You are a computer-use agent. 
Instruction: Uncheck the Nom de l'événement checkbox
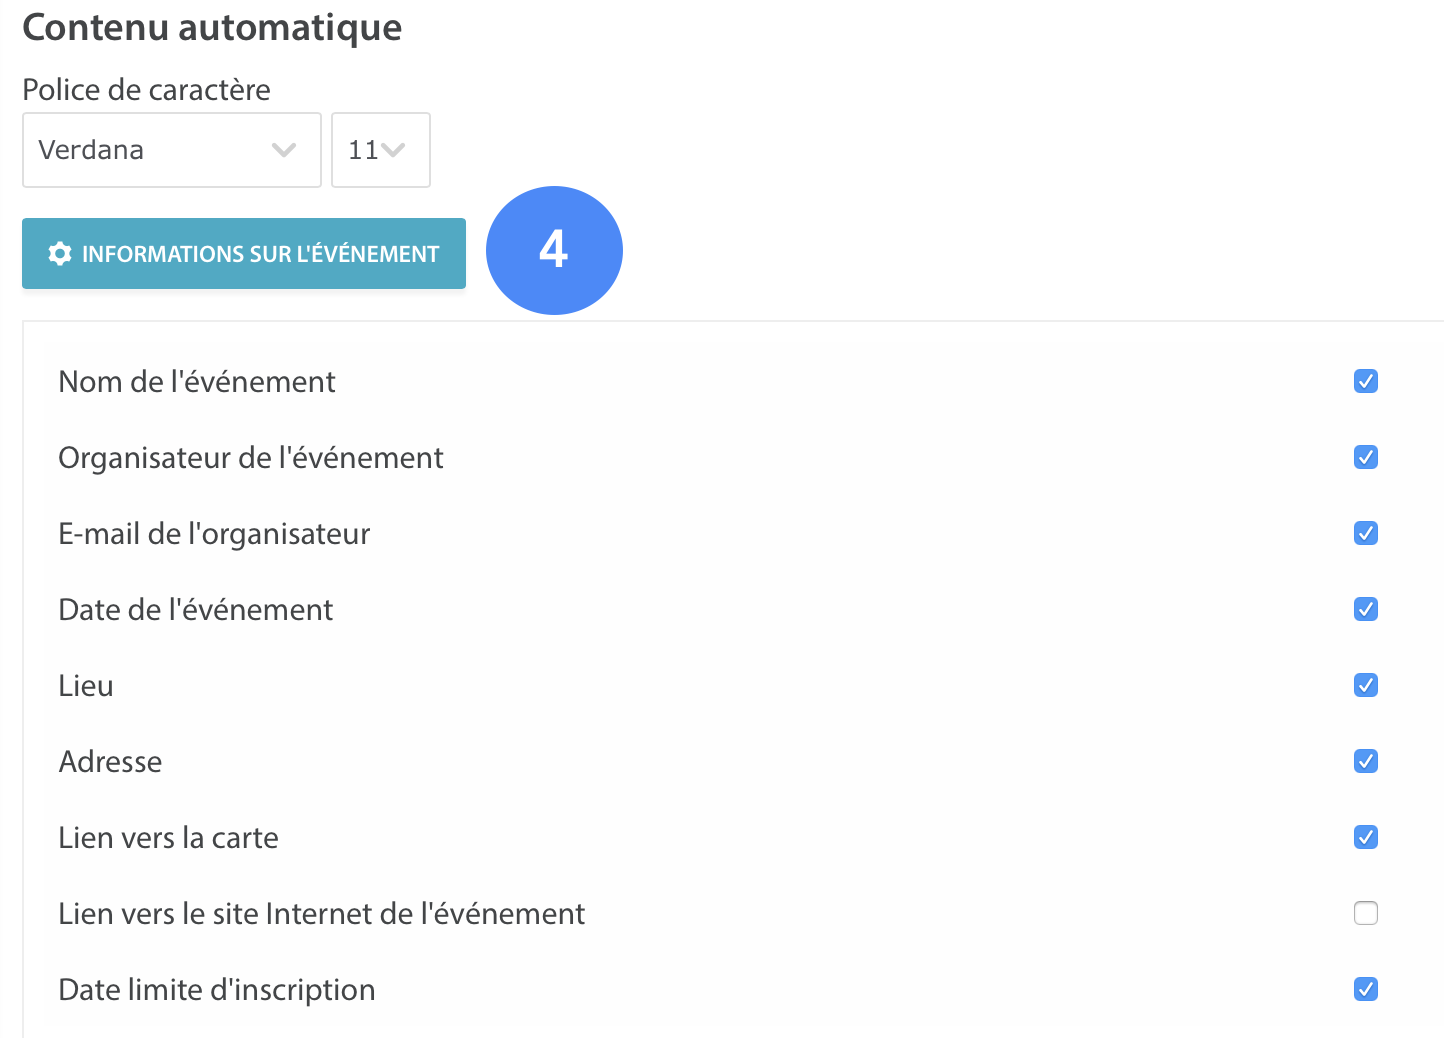point(1366,381)
